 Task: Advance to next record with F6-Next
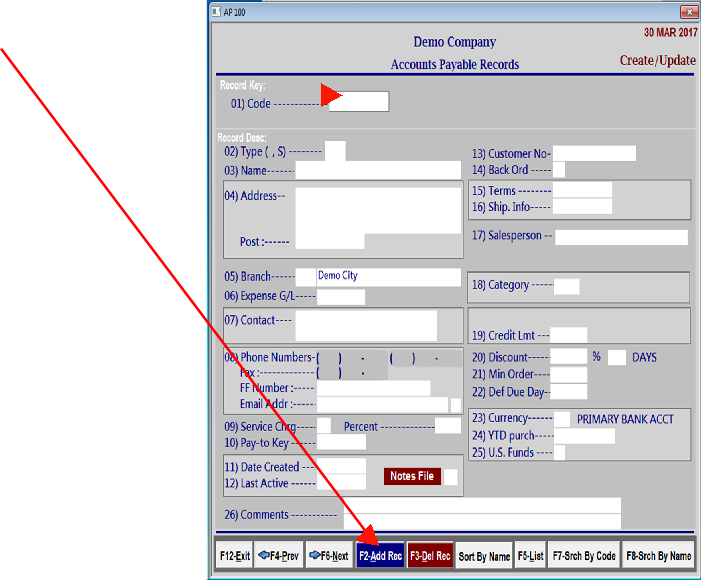pyautogui.click(x=329, y=556)
